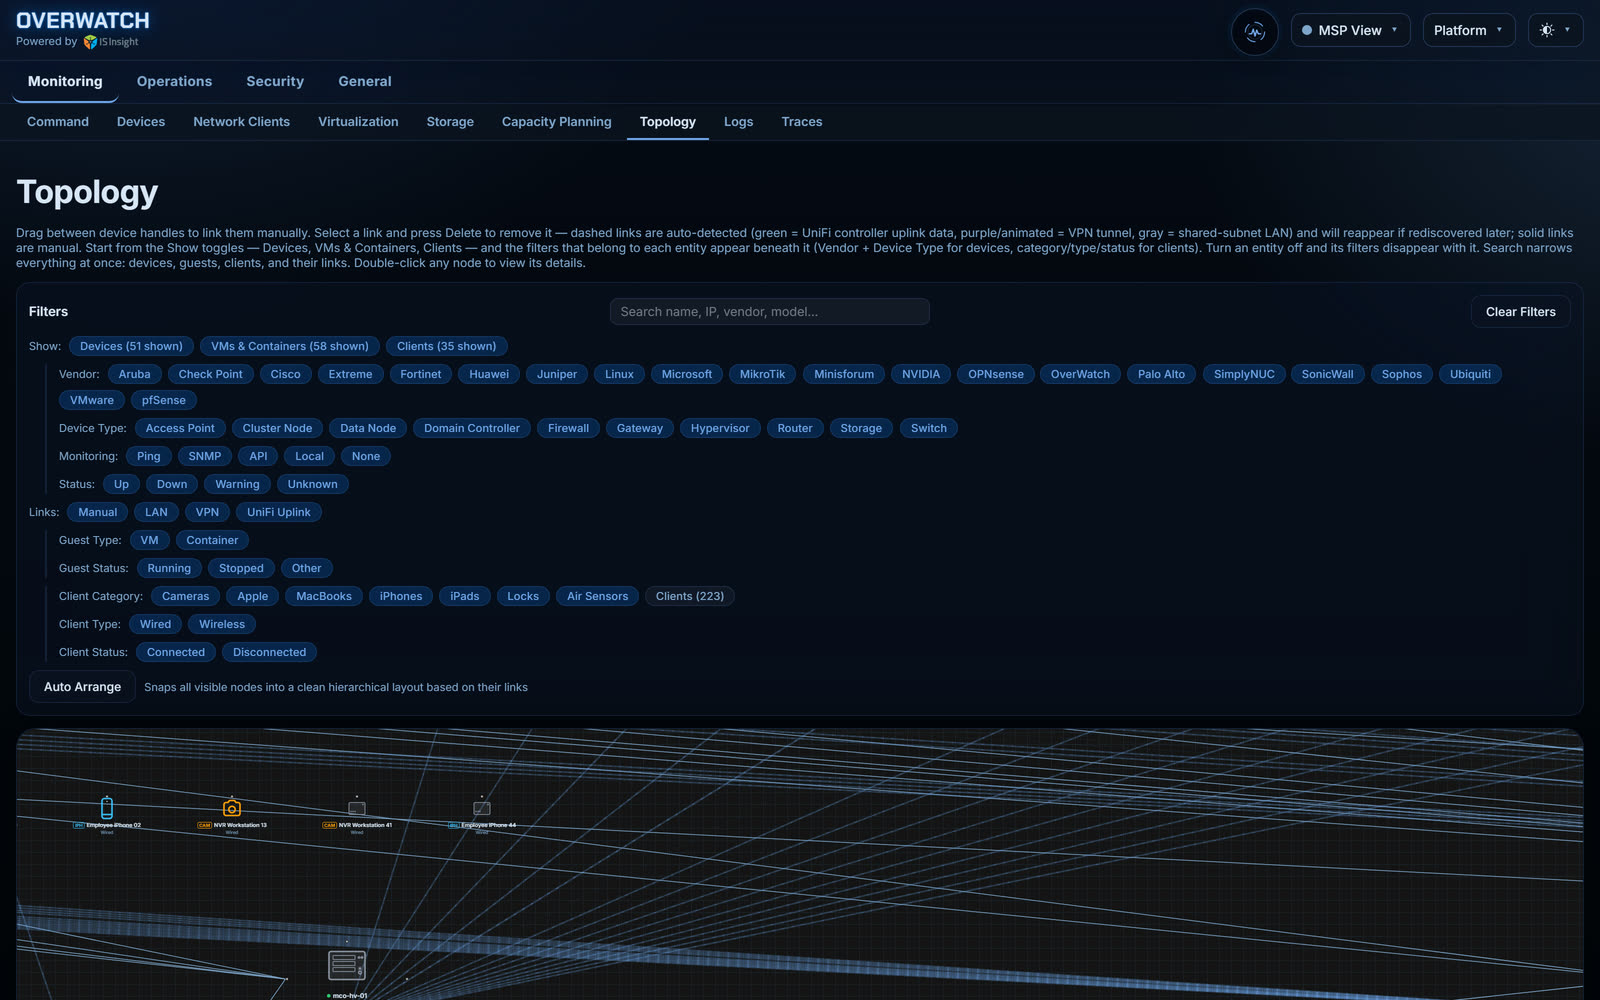Toggle Devices (51 shown) visibility
1600x1000 pixels.
click(x=131, y=346)
